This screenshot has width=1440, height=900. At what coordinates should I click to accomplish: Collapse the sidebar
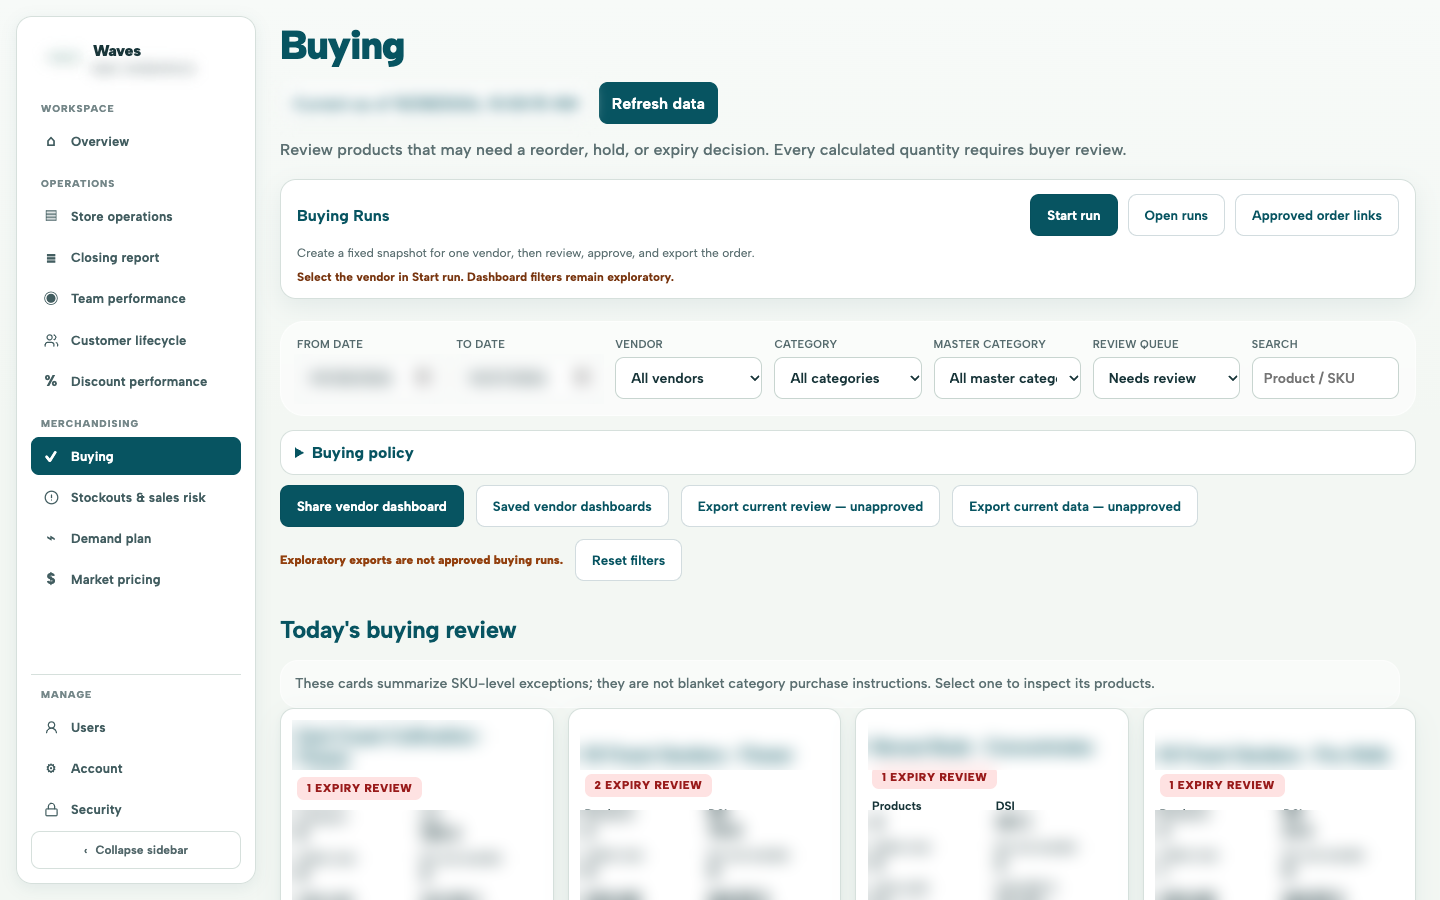click(136, 850)
